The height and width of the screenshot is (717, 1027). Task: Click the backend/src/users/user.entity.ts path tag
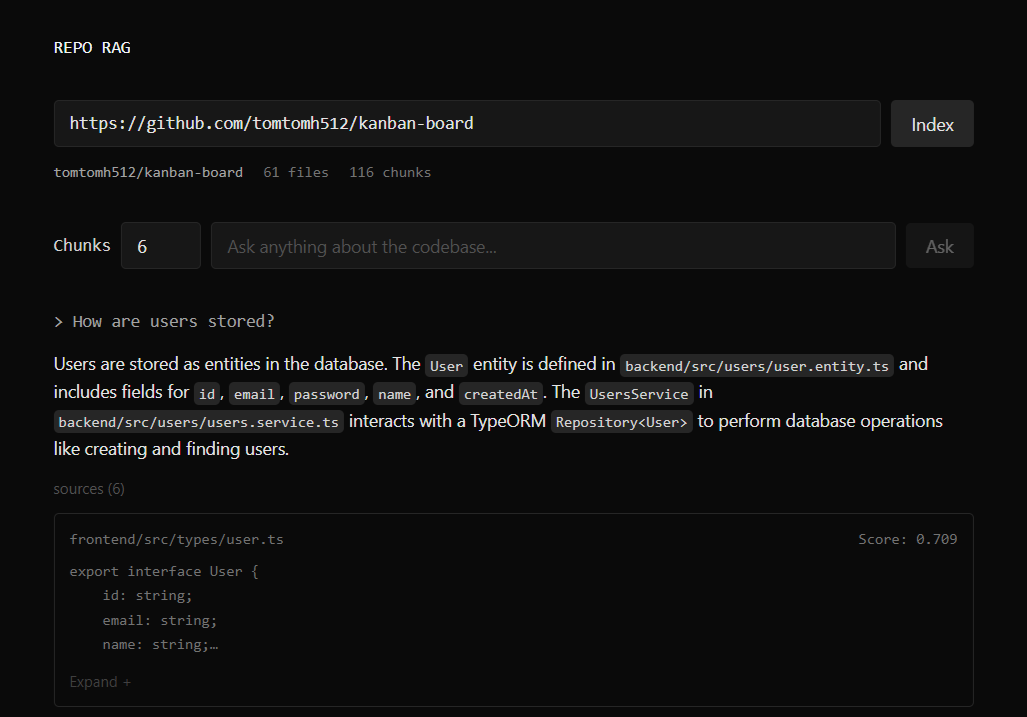click(757, 365)
